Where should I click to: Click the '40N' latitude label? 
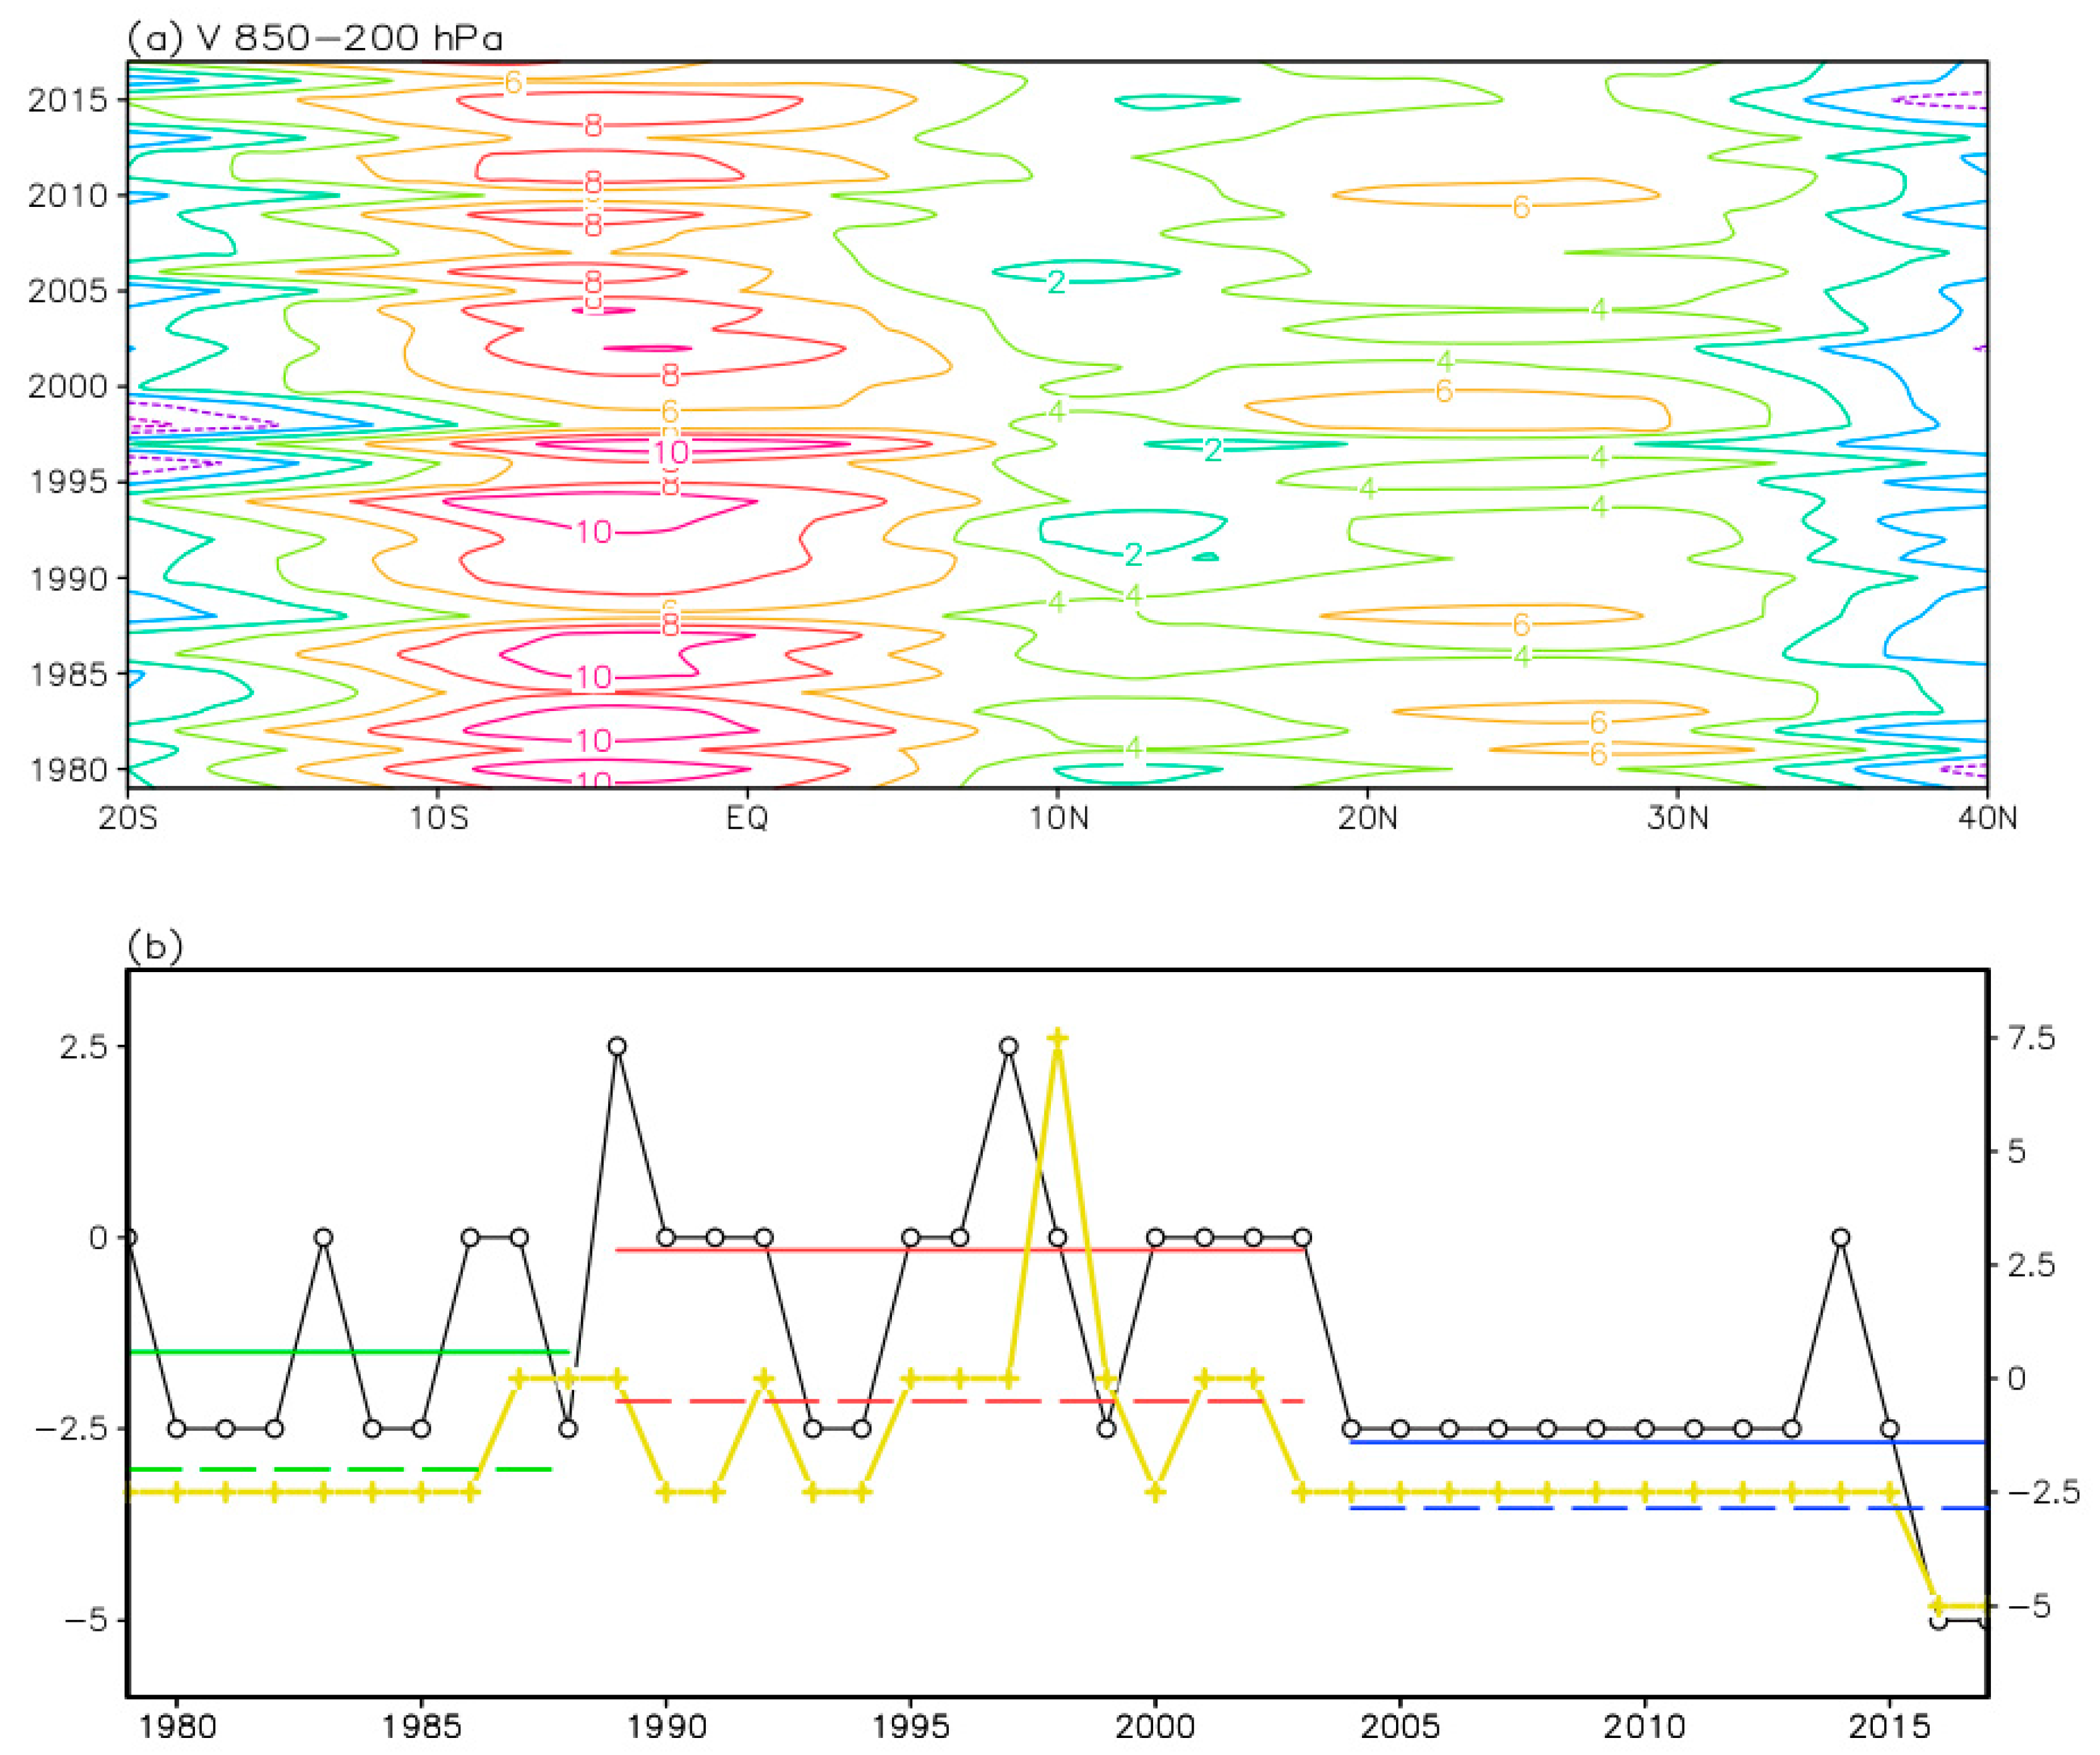coord(1987,818)
